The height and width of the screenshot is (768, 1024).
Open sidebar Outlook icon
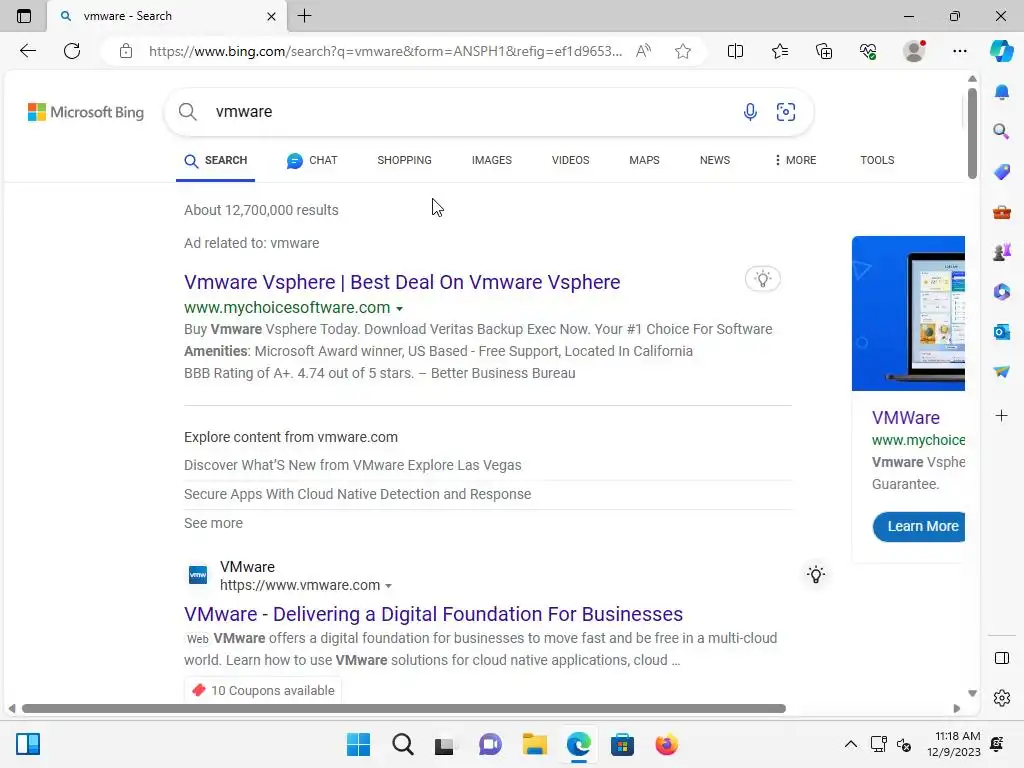click(x=1001, y=332)
